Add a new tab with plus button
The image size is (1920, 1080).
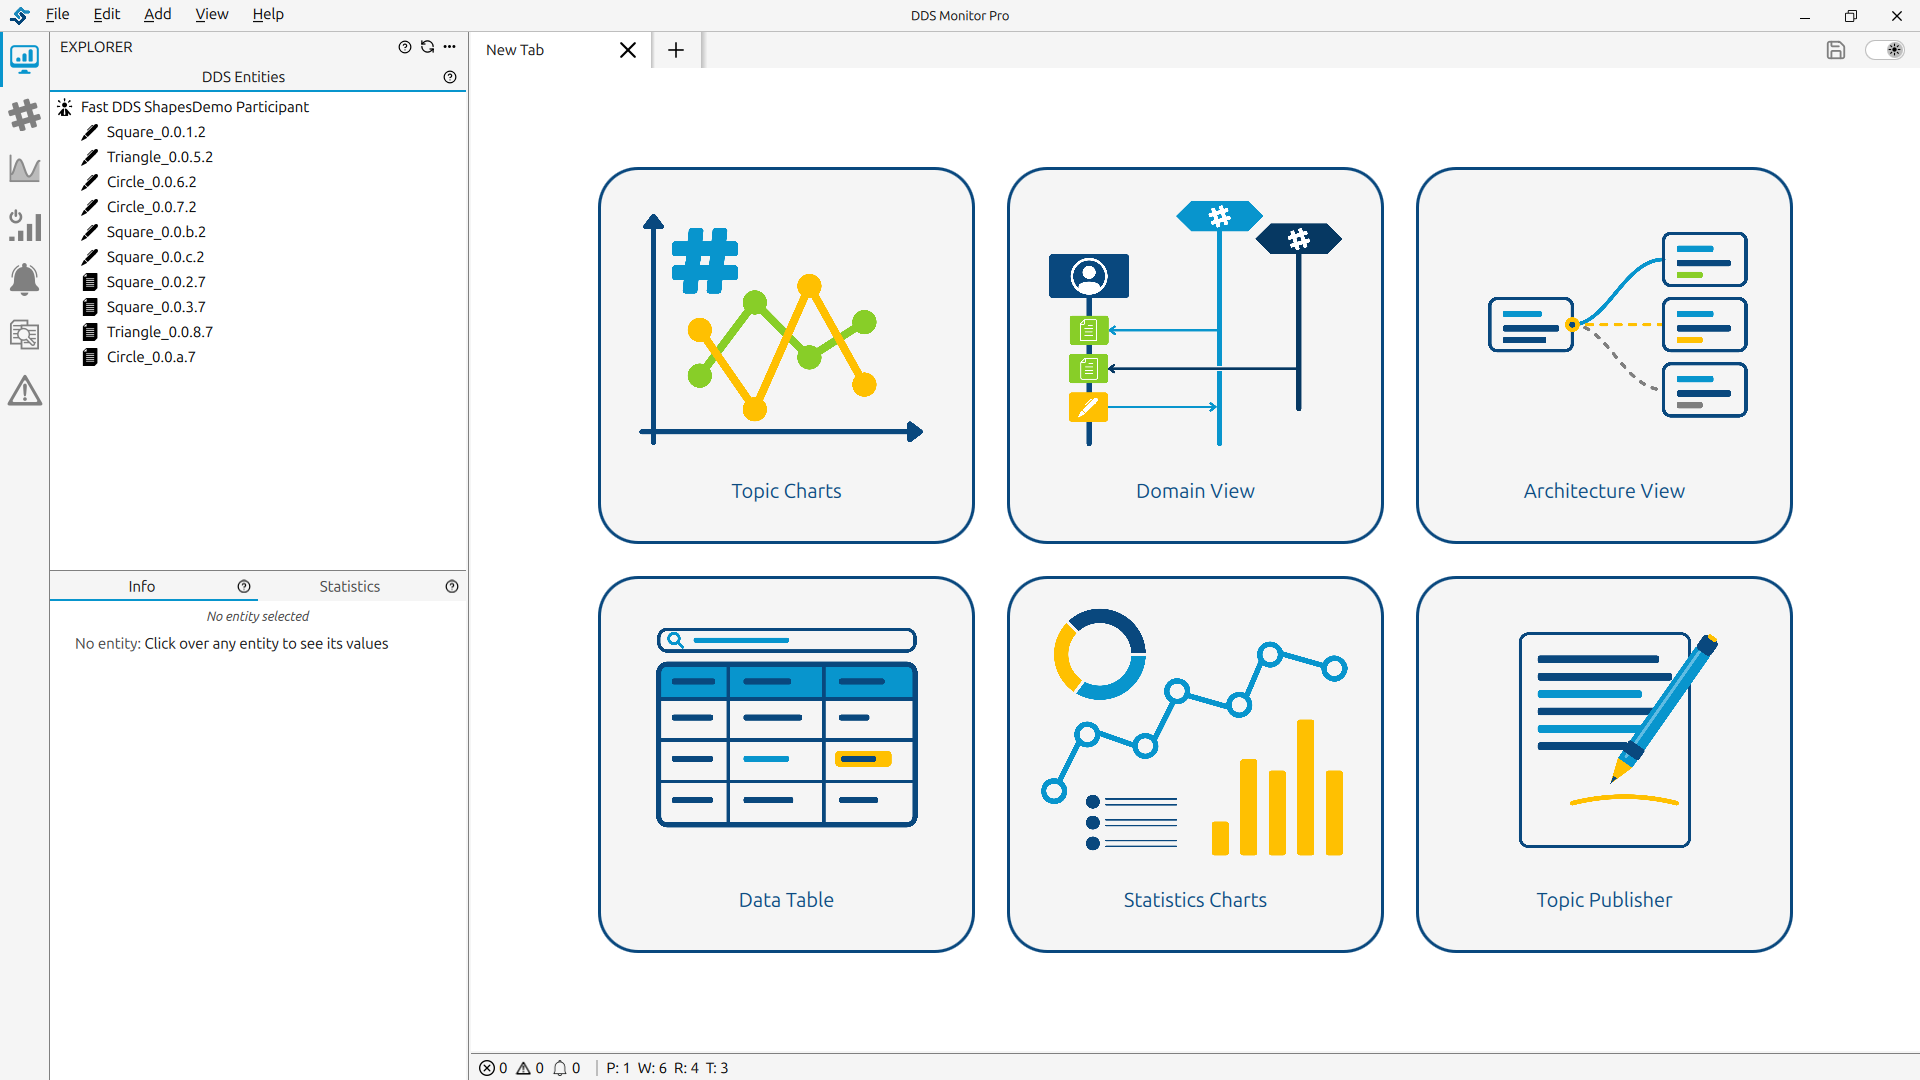click(x=676, y=50)
